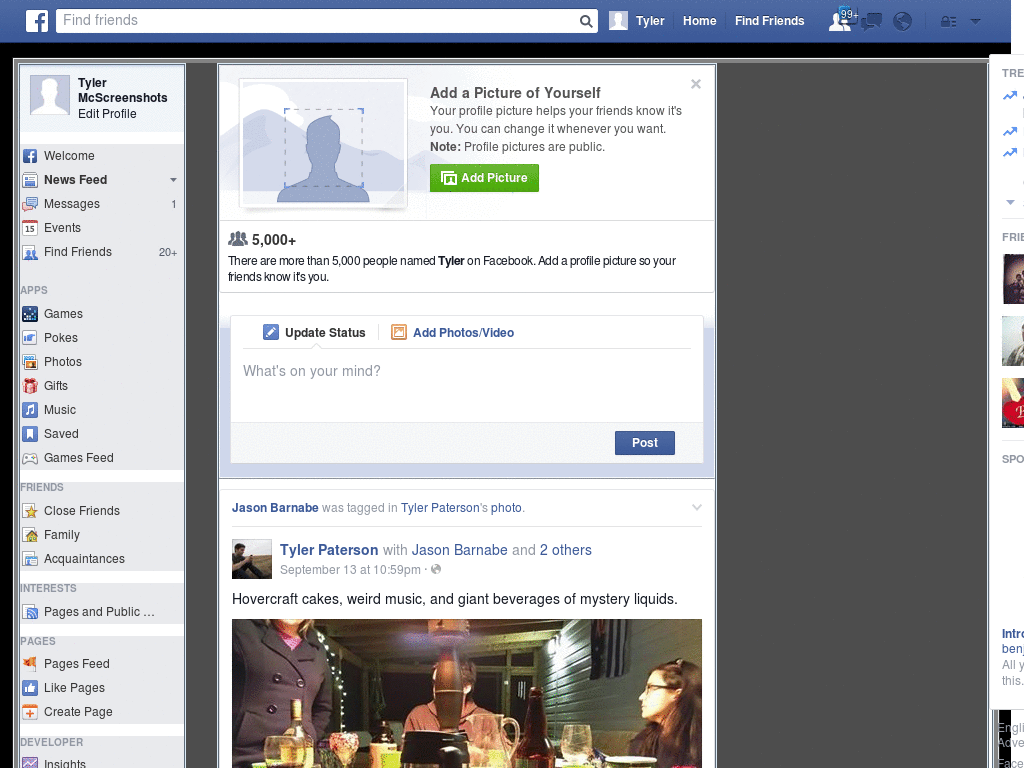Viewport: 1024px width, 768px height.
Task: Click the Pages and Public feed icon
Action: (30, 613)
